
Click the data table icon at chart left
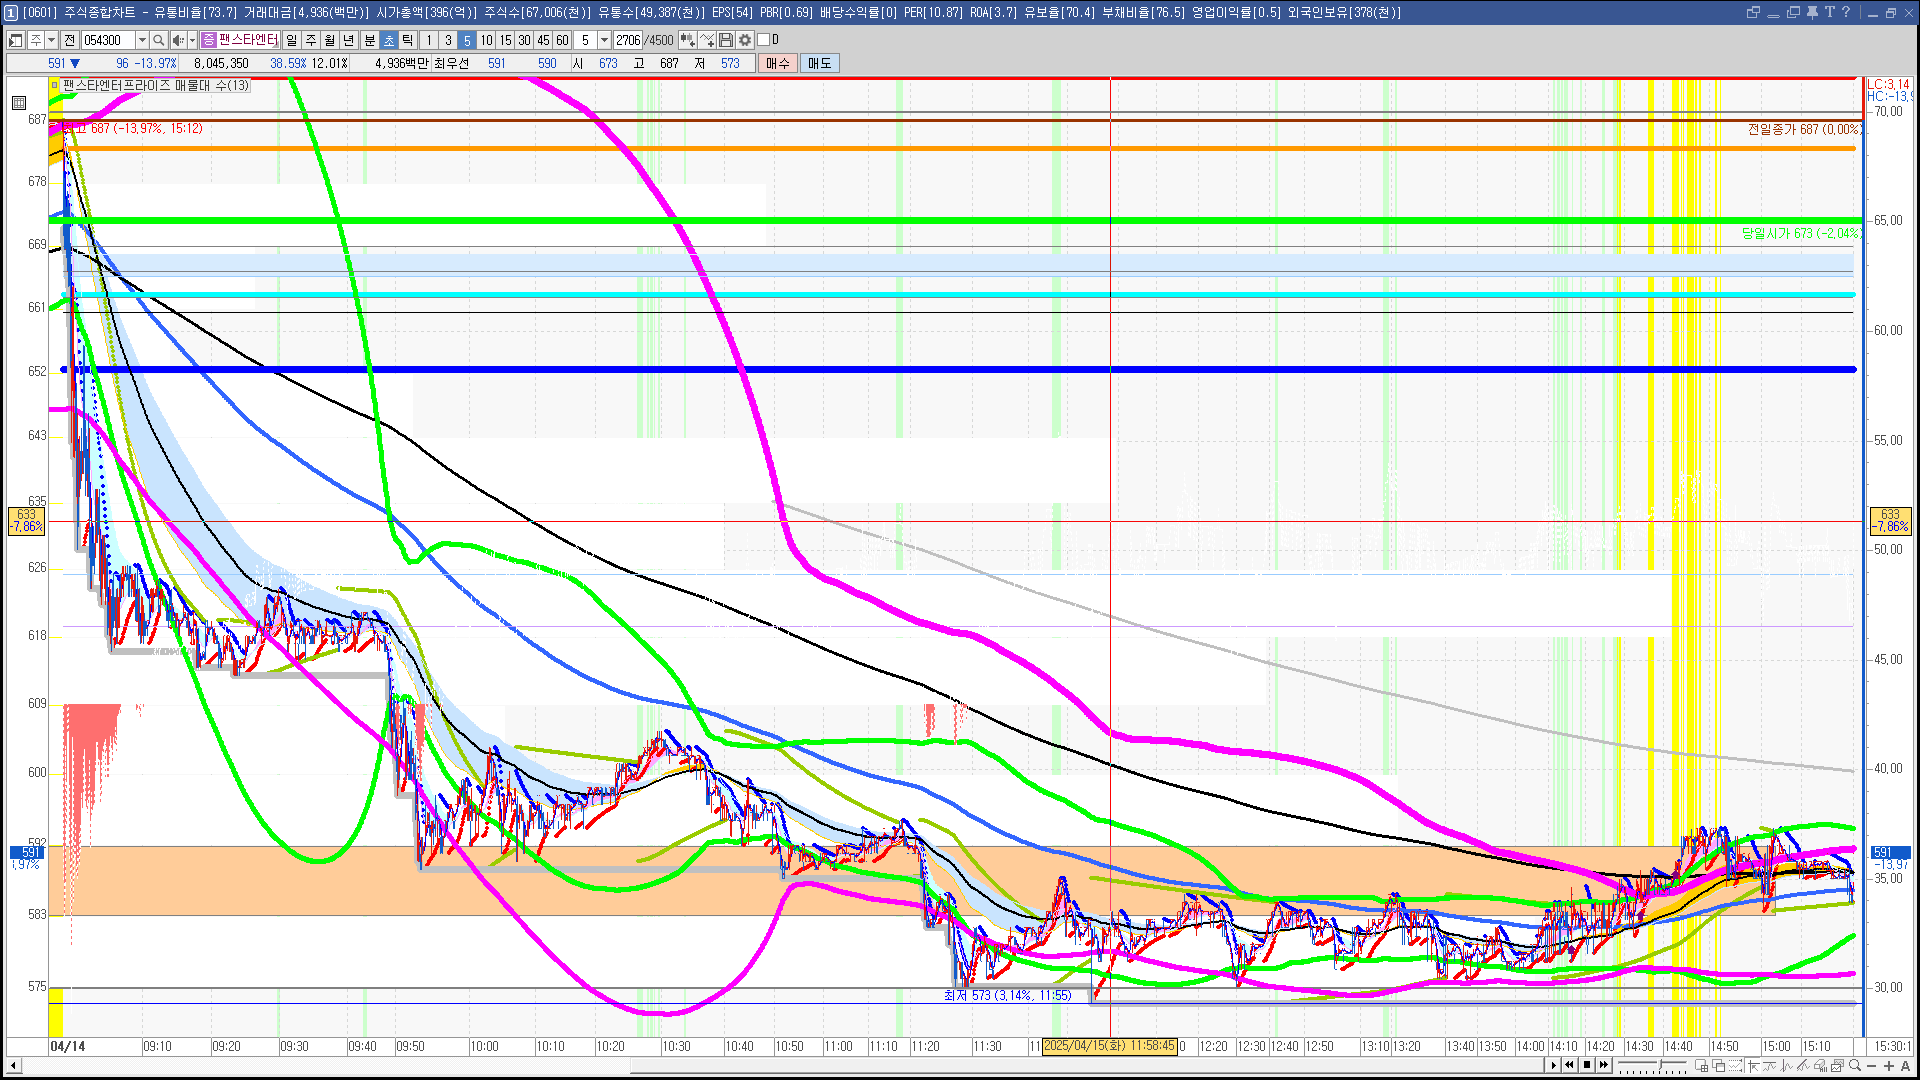[x=19, y=102]
